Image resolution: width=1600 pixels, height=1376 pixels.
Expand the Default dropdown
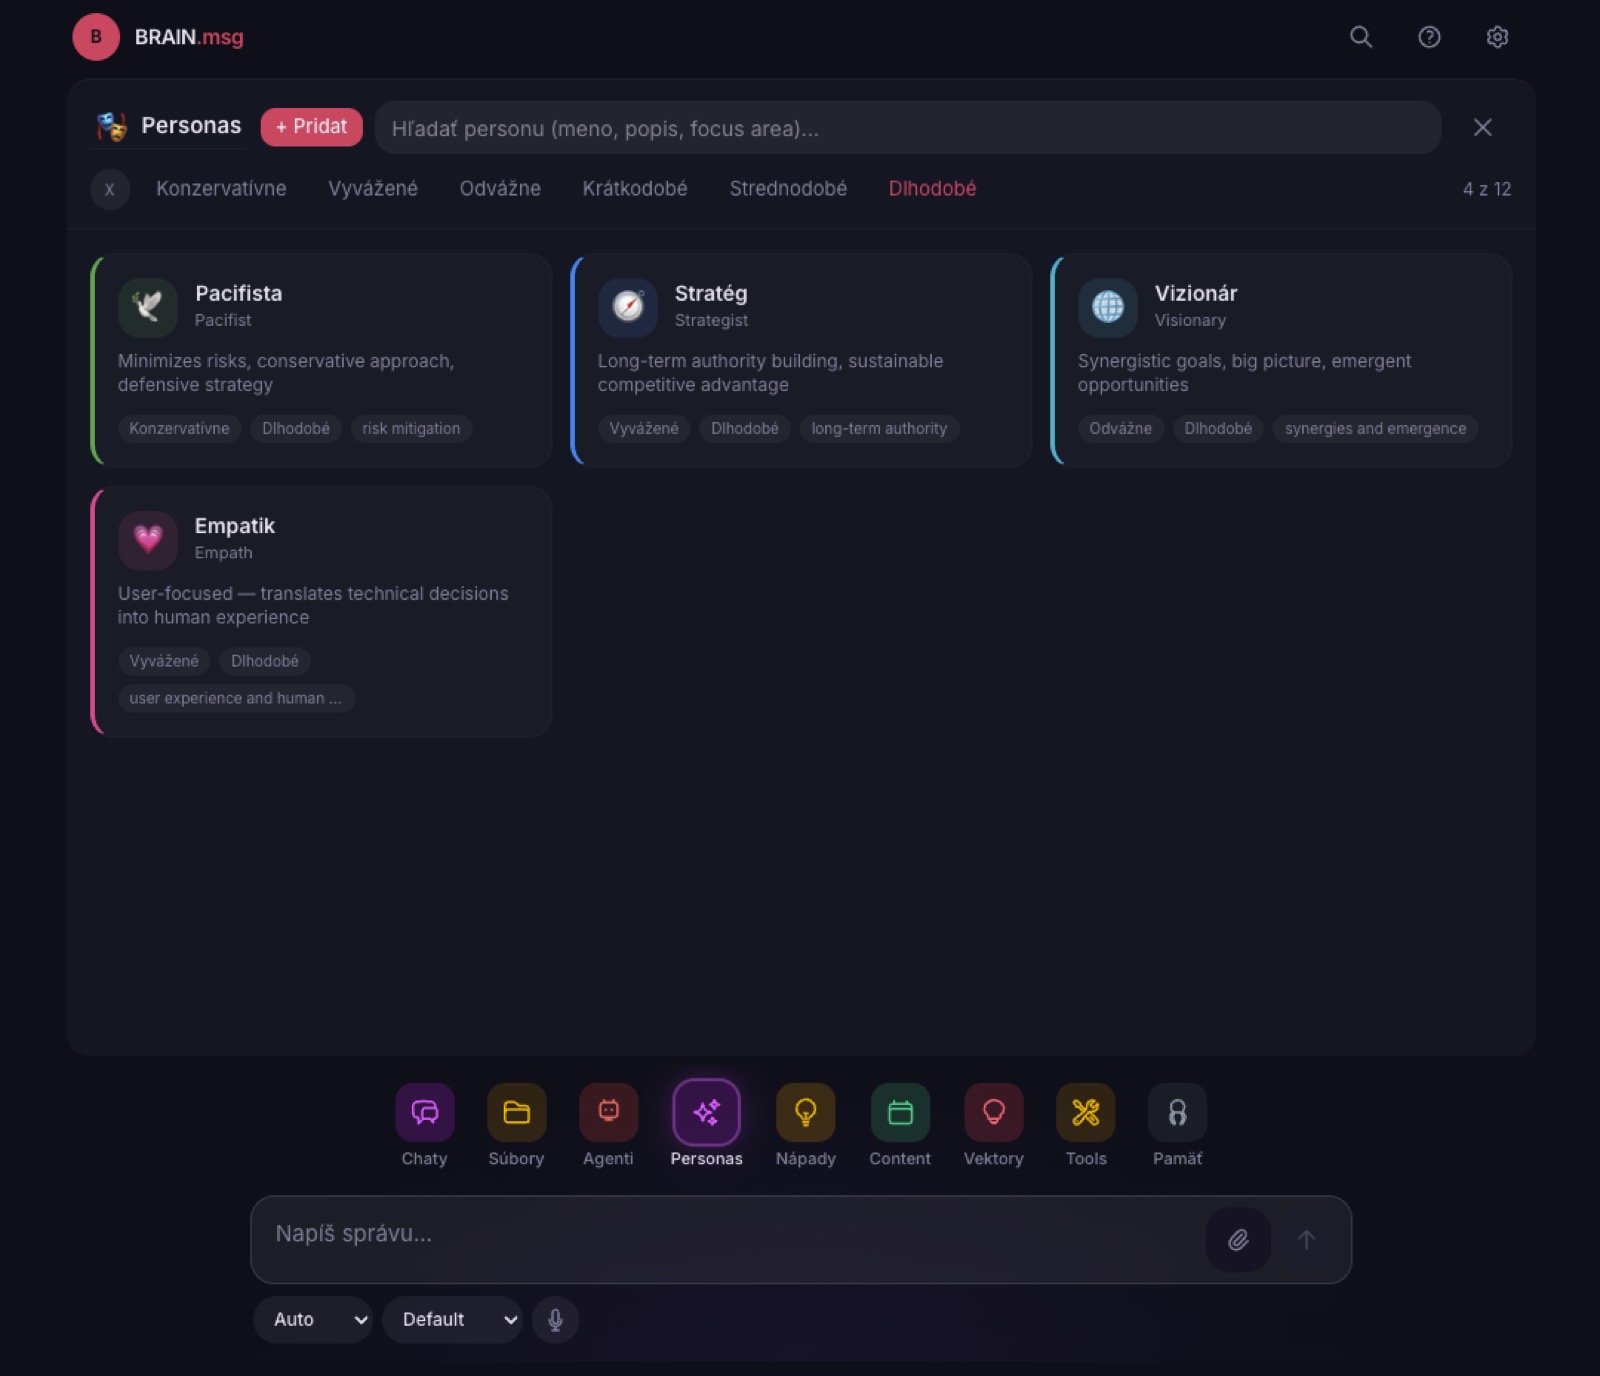[452, 1320]
